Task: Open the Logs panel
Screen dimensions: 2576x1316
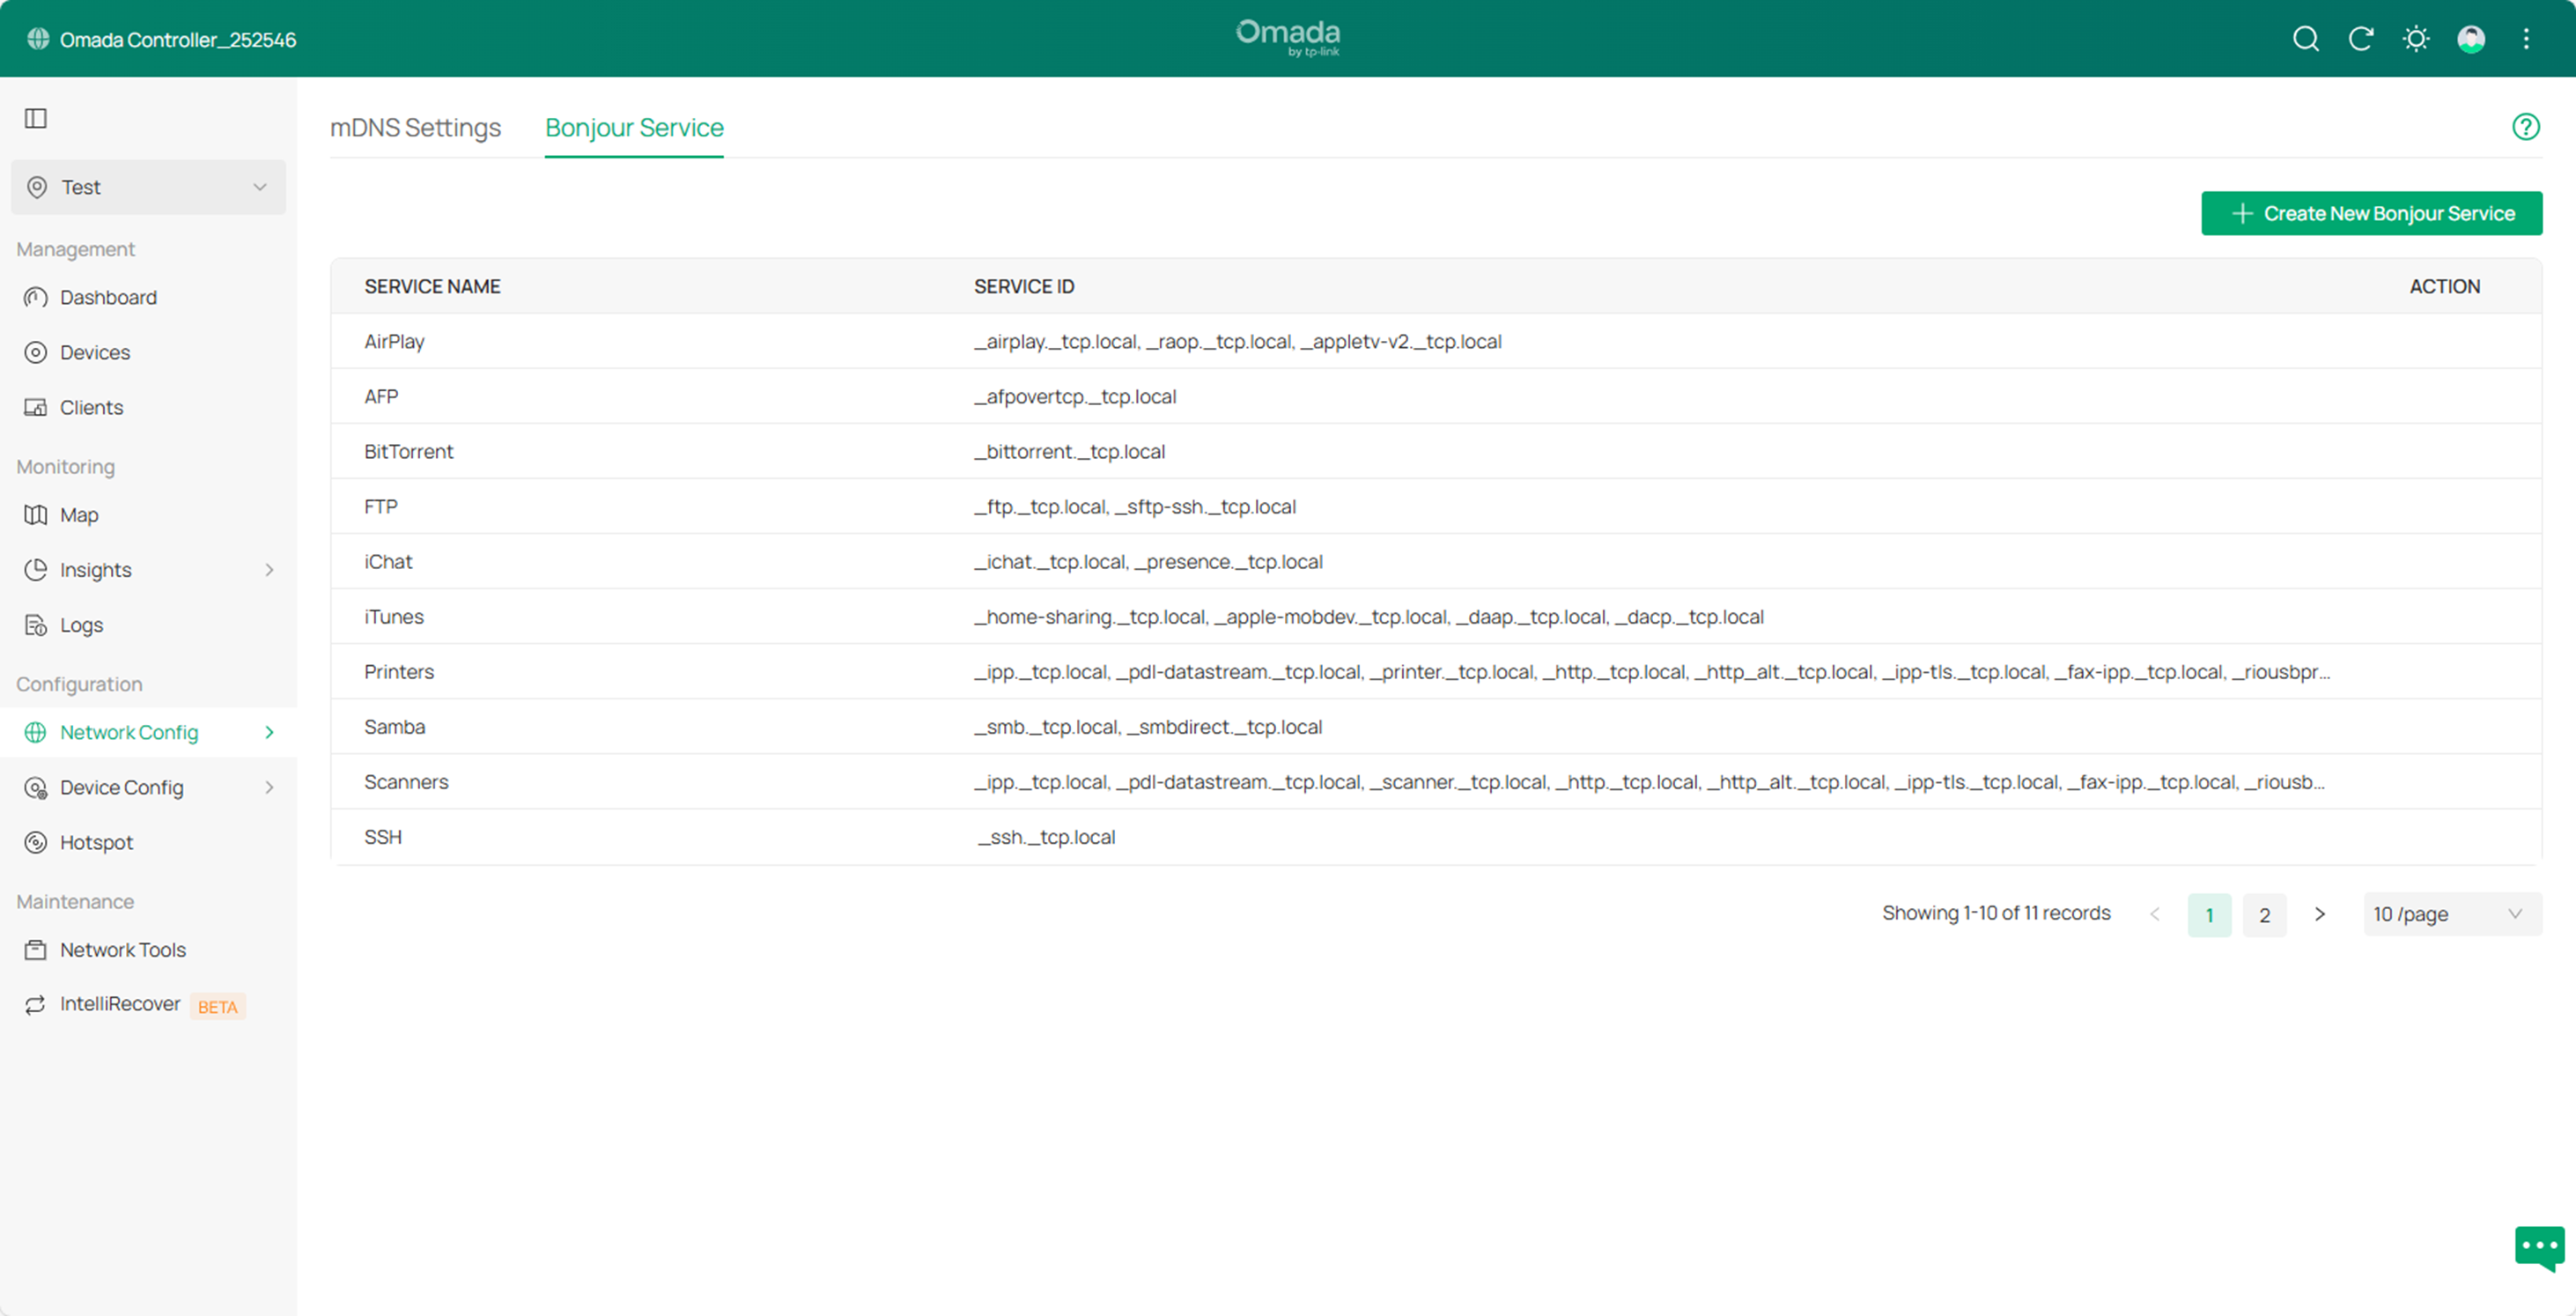Action: point(81,624)
